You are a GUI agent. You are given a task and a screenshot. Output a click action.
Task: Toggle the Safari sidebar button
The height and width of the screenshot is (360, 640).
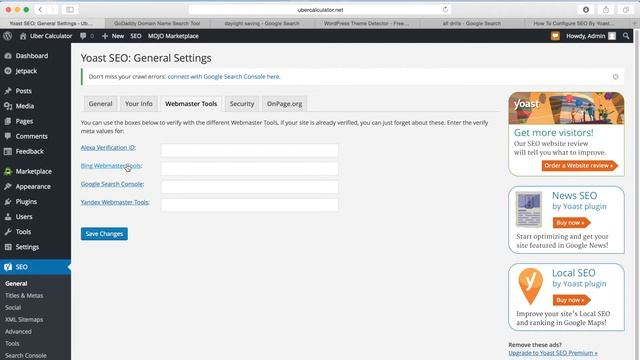70,9
